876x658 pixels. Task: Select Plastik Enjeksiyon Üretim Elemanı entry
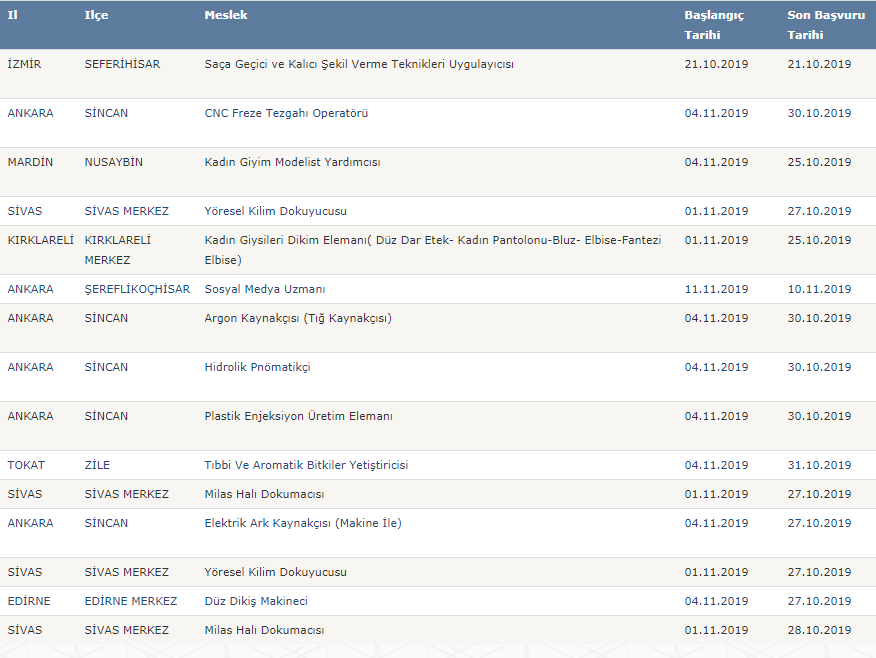click(298, 416)
